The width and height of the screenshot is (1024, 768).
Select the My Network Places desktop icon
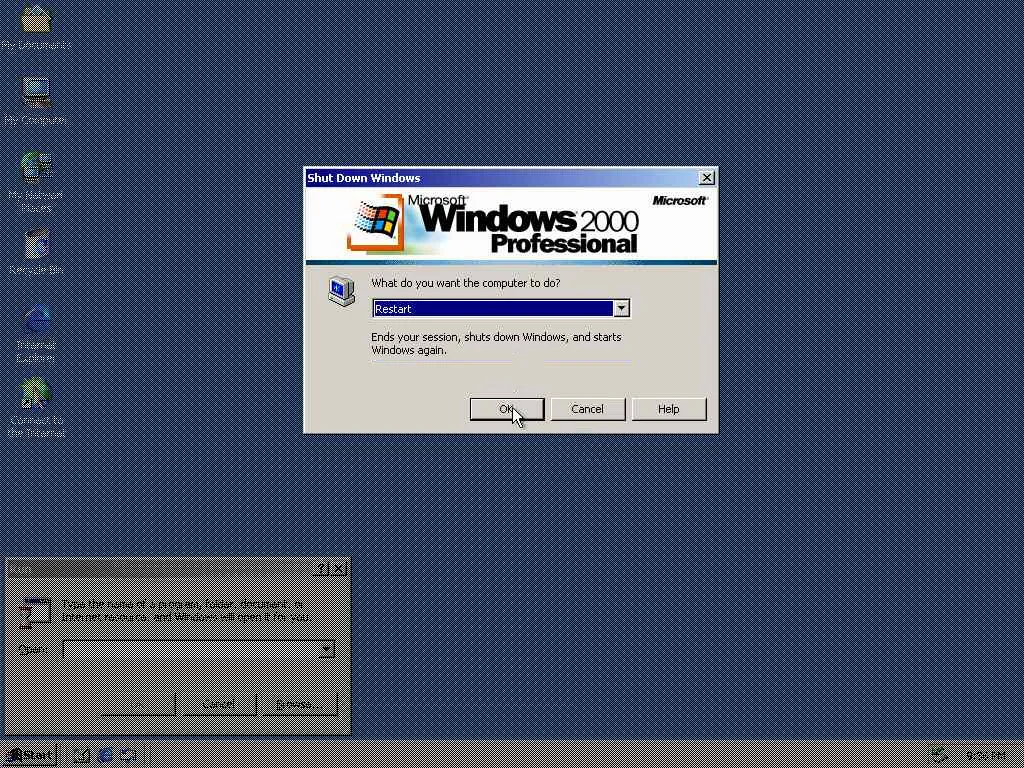coord(36,182)
